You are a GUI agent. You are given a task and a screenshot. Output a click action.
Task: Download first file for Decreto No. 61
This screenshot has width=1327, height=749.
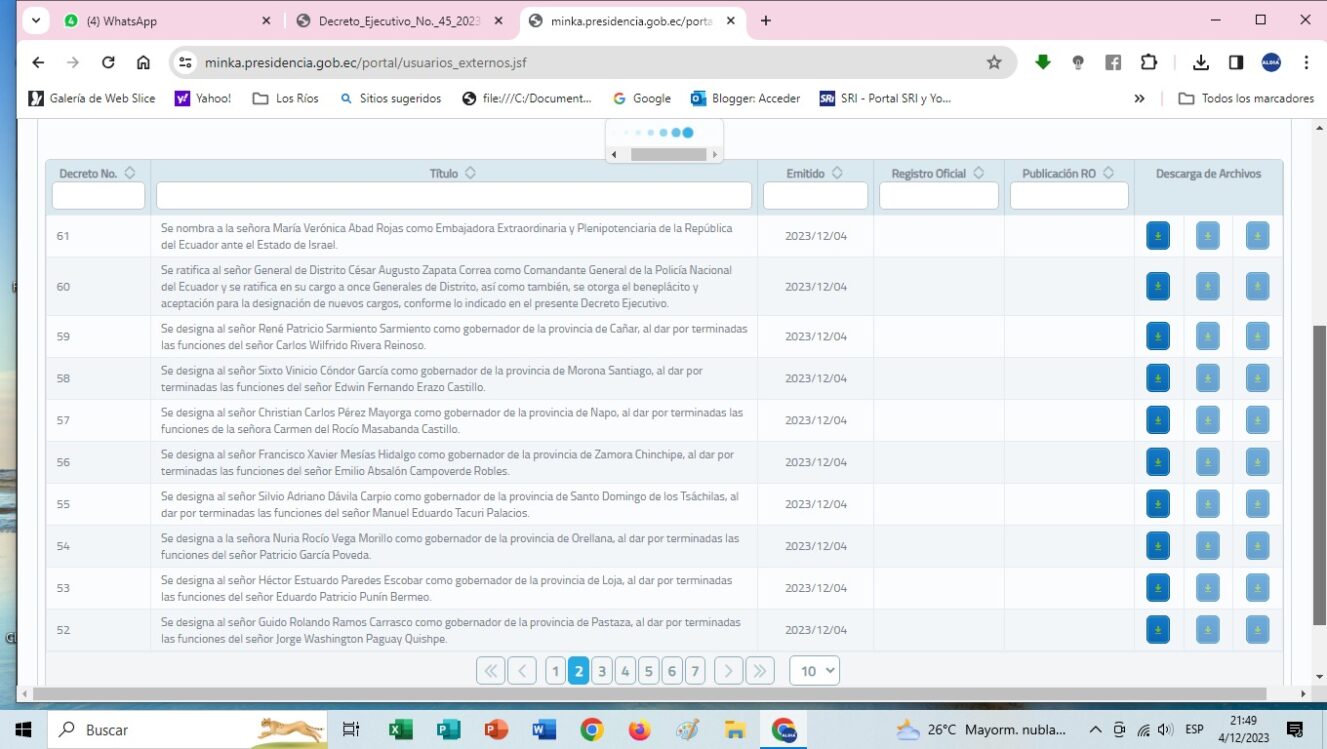click(1157, 236)
